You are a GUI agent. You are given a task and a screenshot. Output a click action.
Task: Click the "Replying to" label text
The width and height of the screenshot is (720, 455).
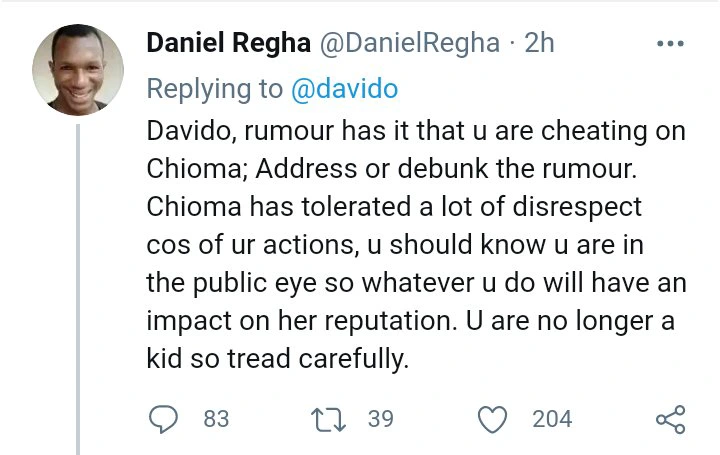[x=215, y=89]
